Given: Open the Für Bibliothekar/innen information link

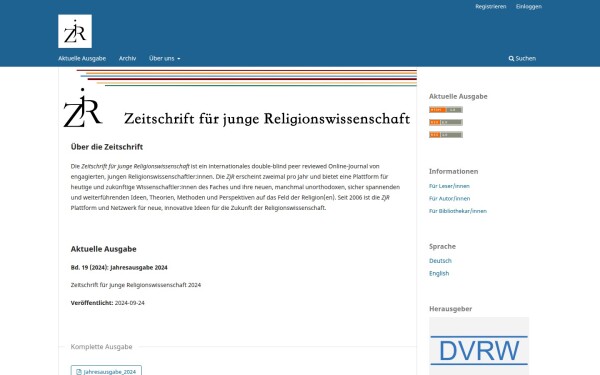Looking at the screenshot, I should [x=458, y=211].
